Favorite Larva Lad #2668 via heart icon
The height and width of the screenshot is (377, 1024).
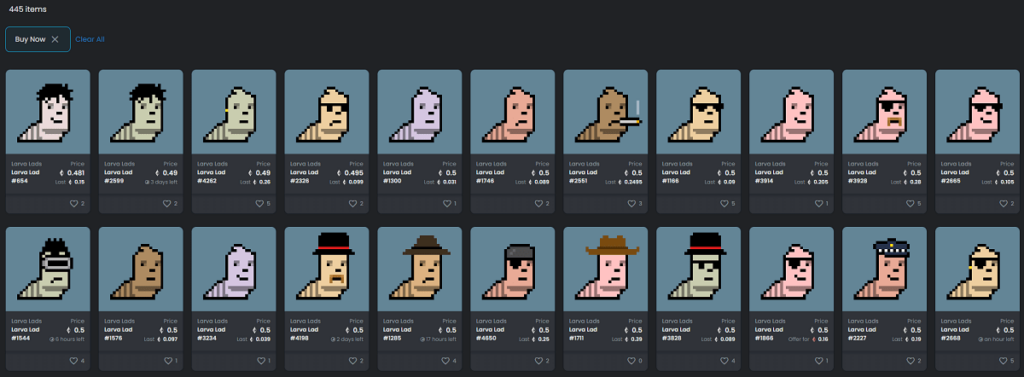tap(1003, 361)
